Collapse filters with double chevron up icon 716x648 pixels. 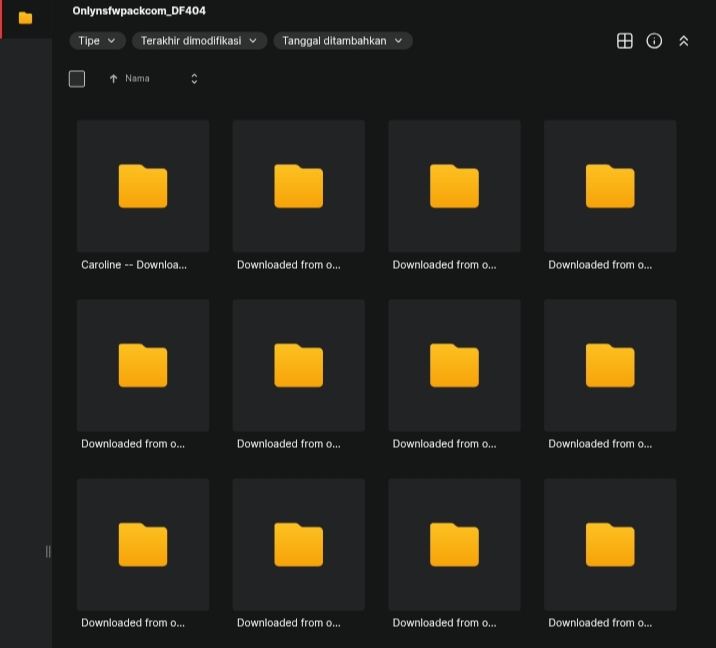683,41
